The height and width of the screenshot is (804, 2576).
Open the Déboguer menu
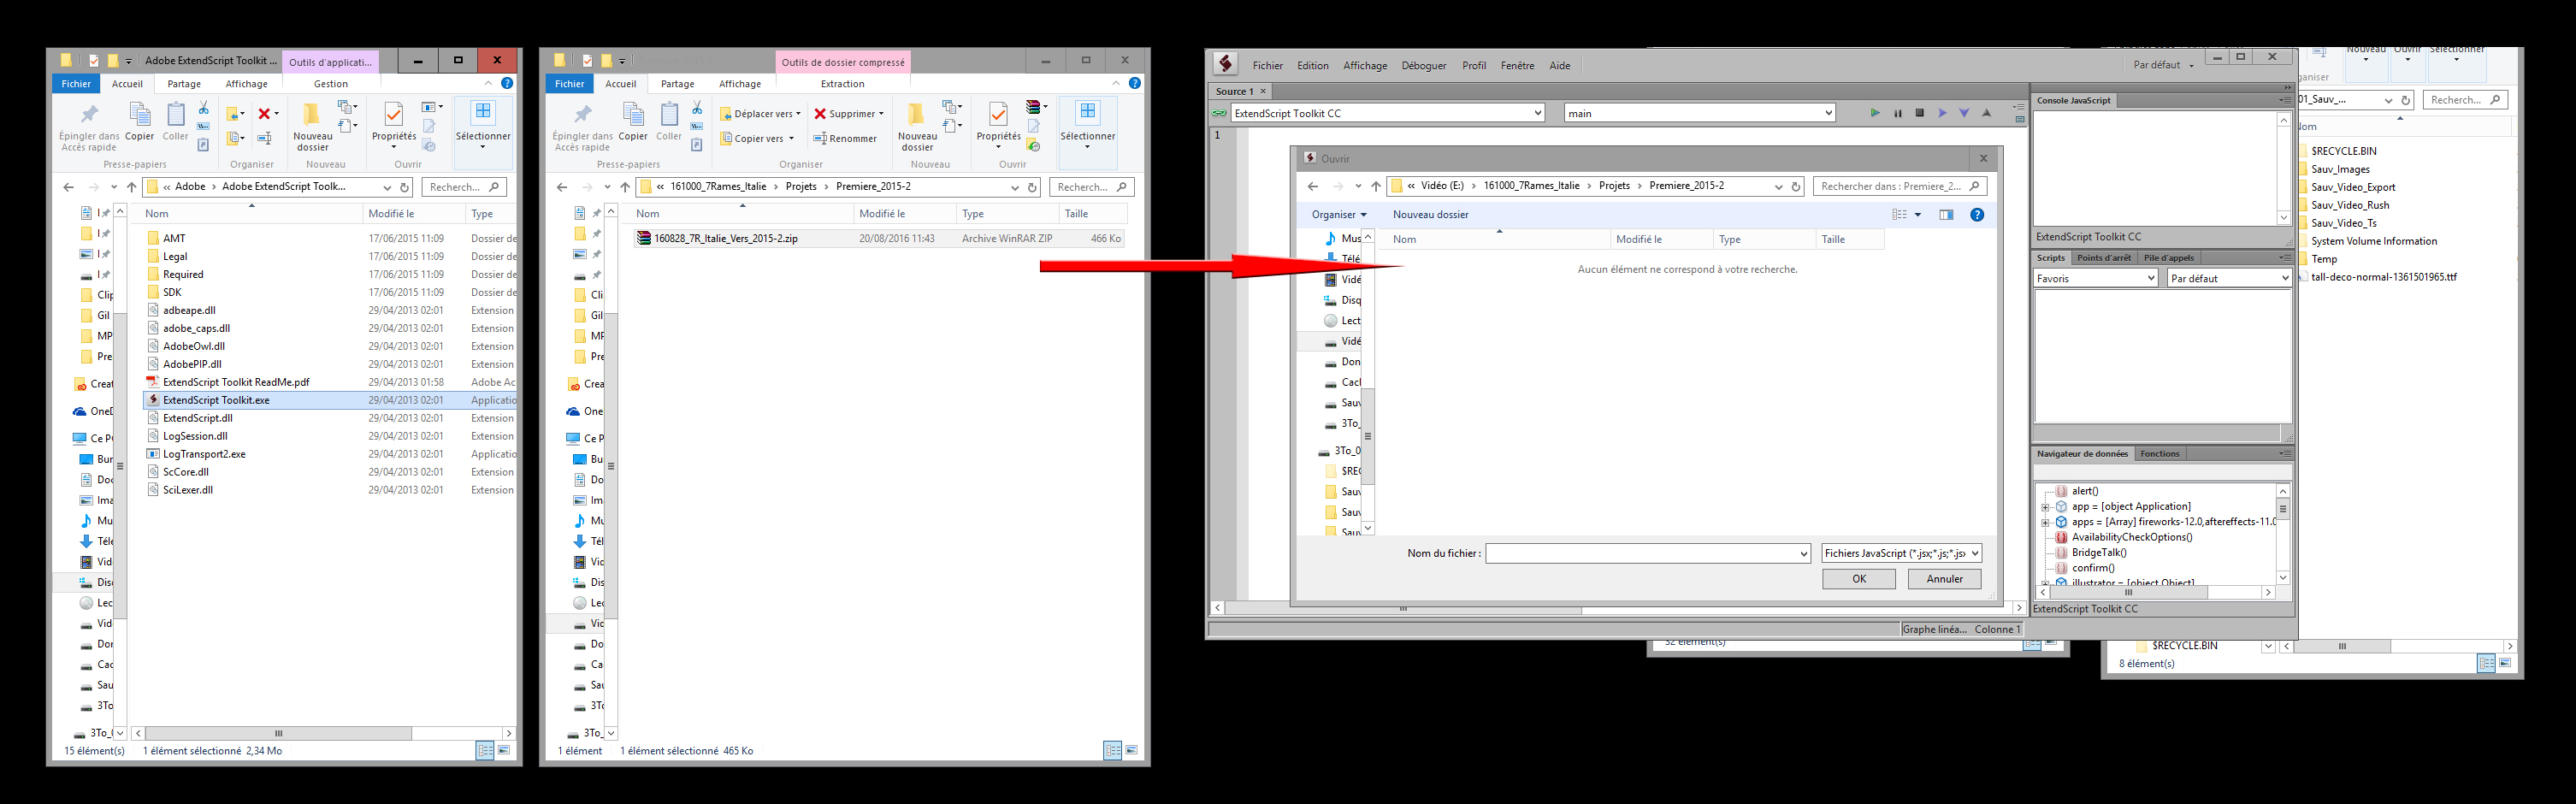pyautogui.click(x=1423, y=66)
